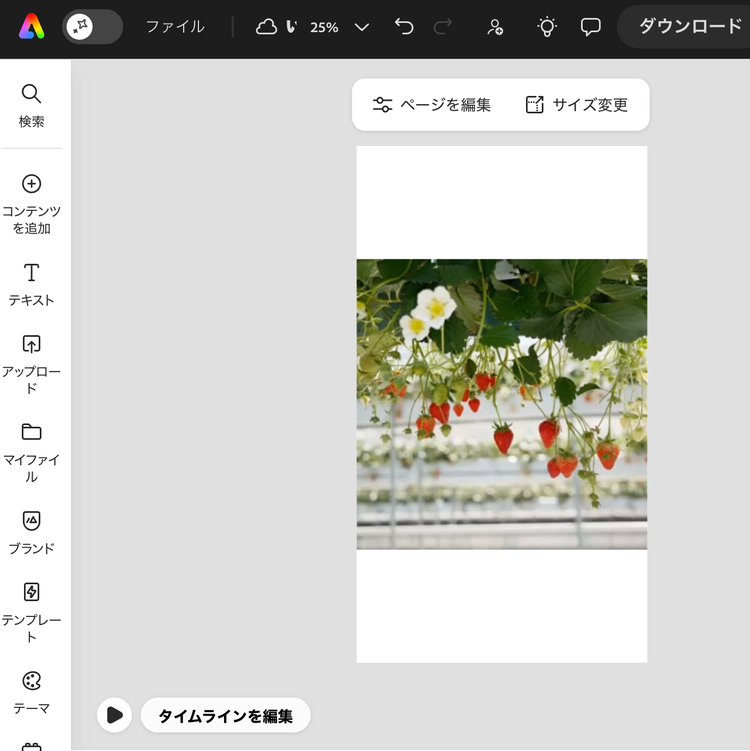Undo the last action

click(404, 27)
